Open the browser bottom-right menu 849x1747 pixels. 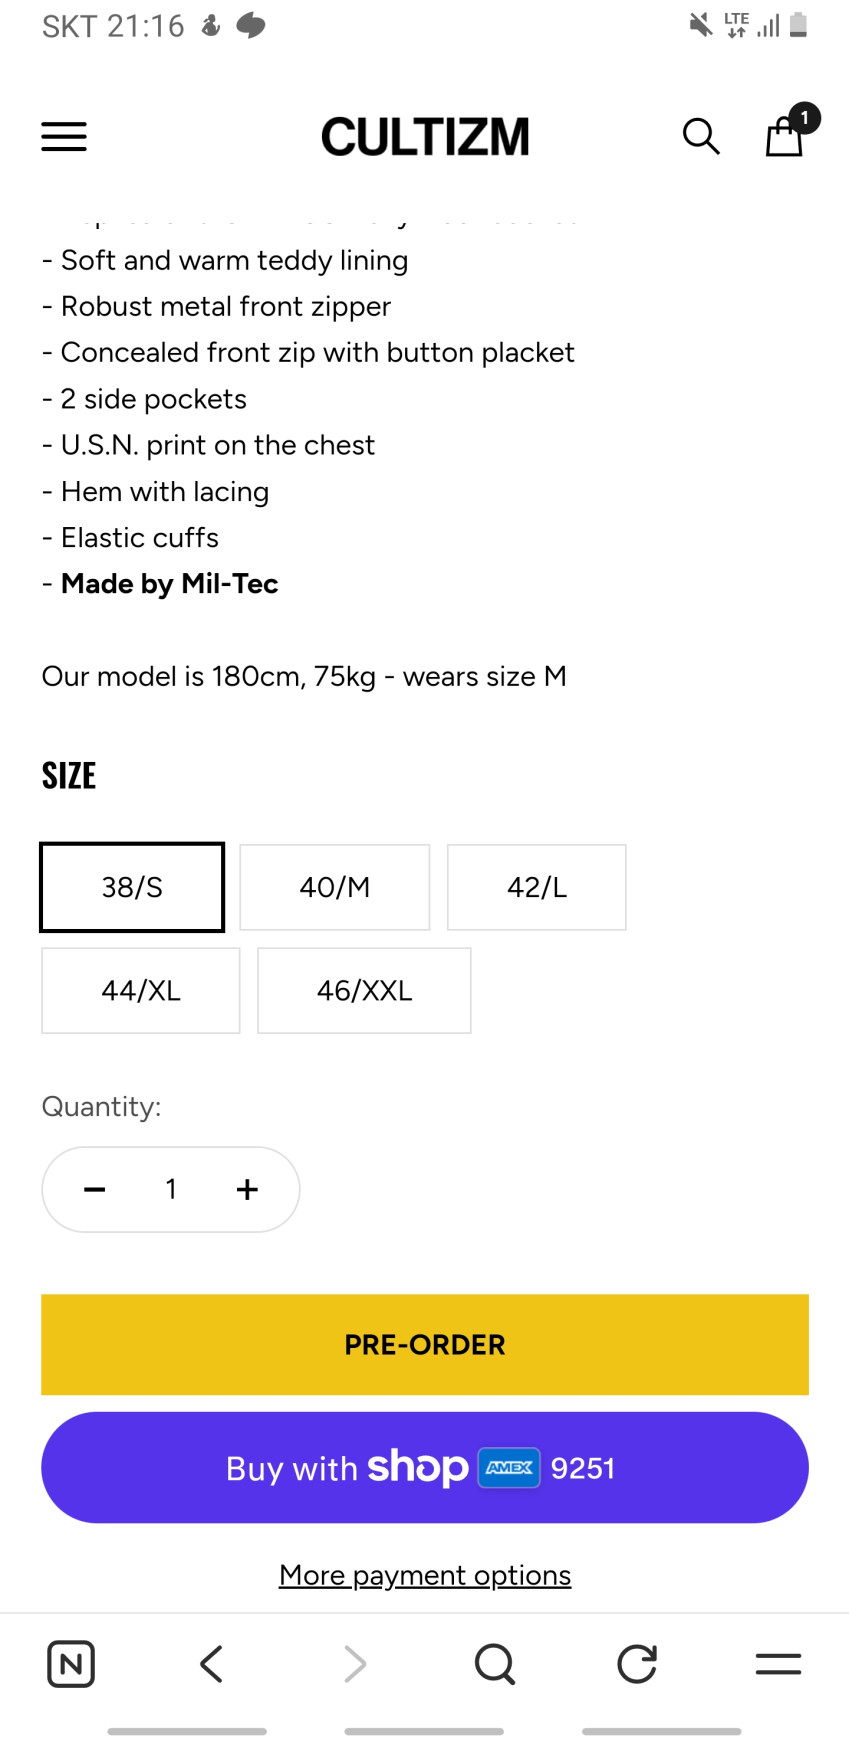[778, 1664]
